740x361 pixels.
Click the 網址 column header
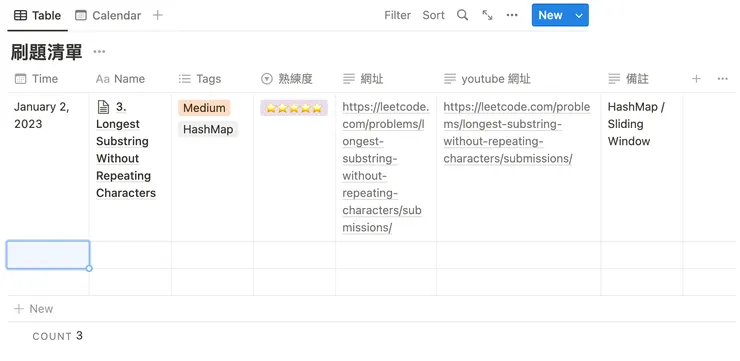pos(386,79)
